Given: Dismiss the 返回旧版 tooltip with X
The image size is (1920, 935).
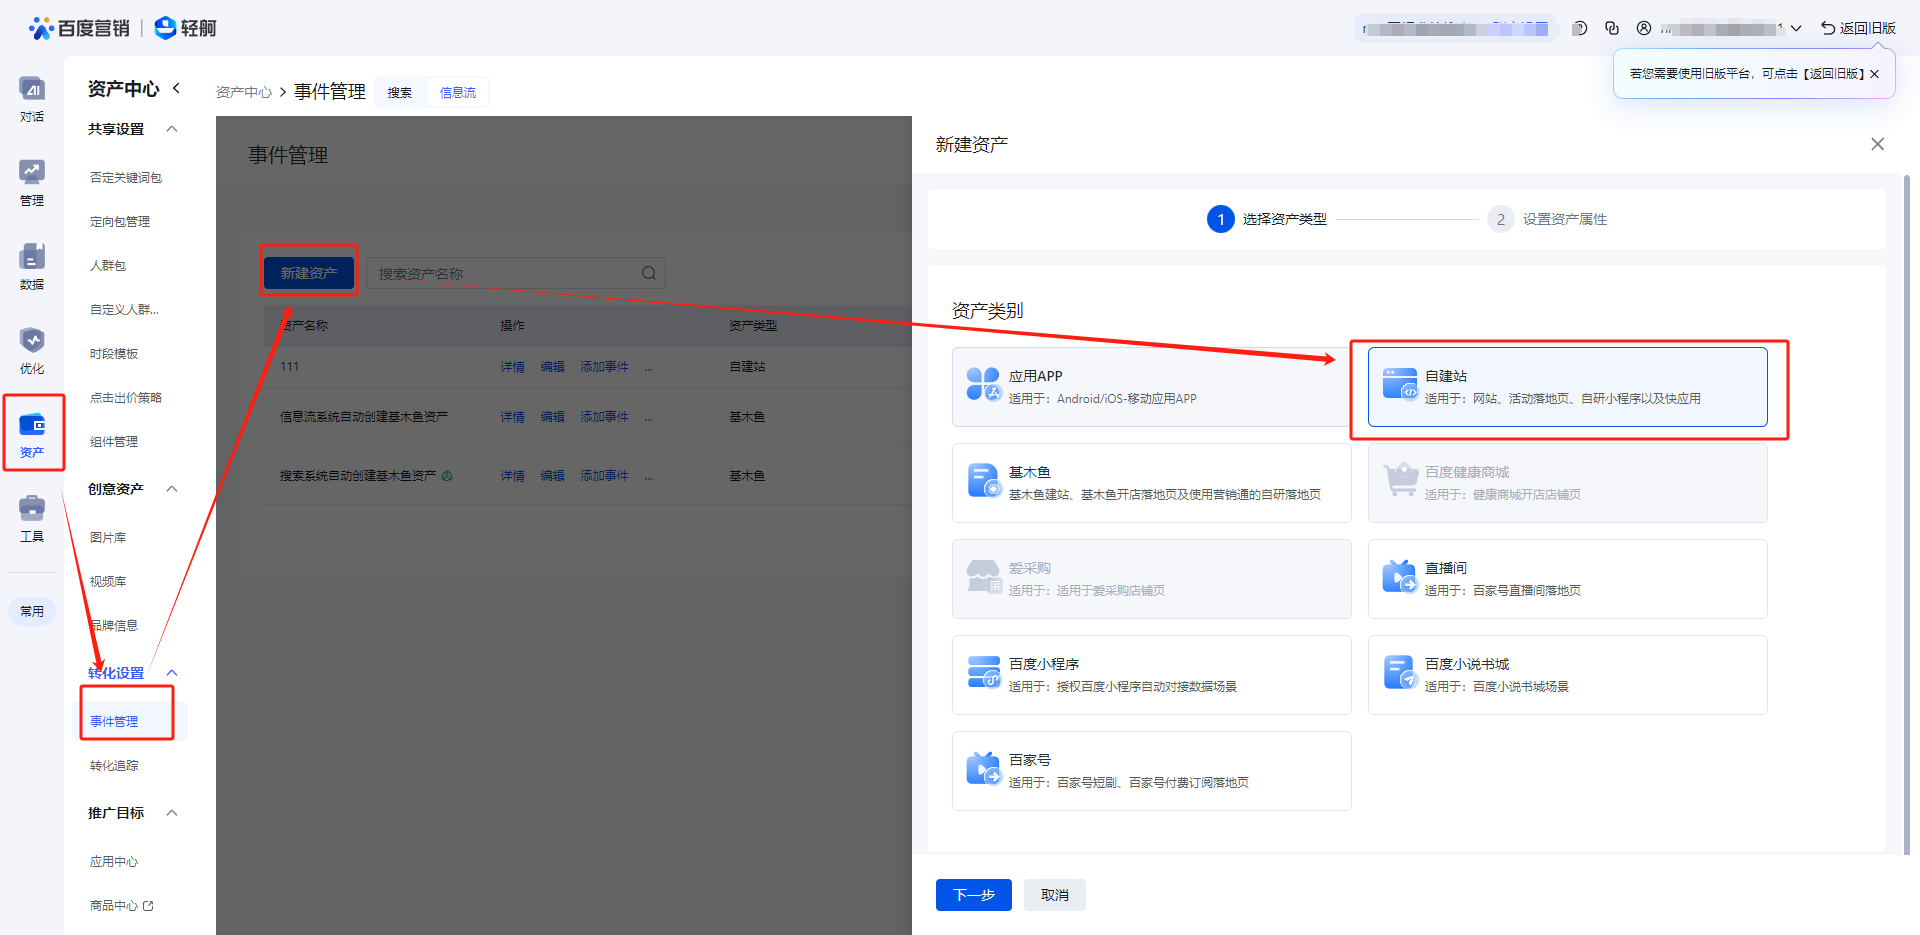Looking at the screenshot, I should (x=1874, y=74).
